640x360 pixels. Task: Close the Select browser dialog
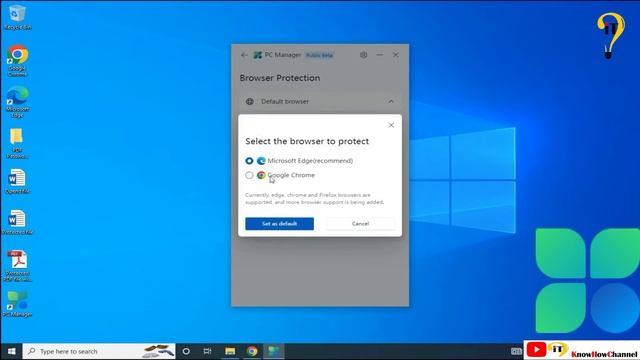tap(391, 125)
